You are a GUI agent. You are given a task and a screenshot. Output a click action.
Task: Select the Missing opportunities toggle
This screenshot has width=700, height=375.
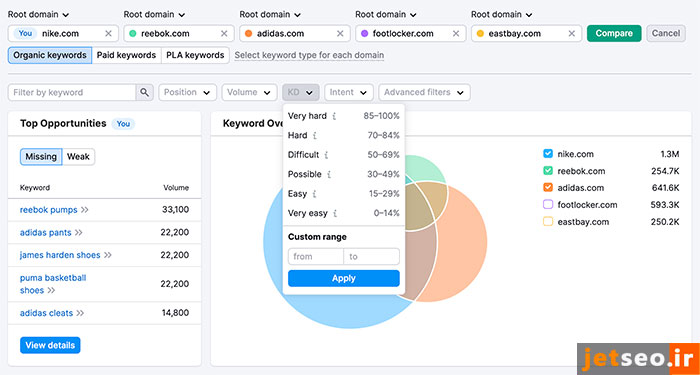(41, 157)
